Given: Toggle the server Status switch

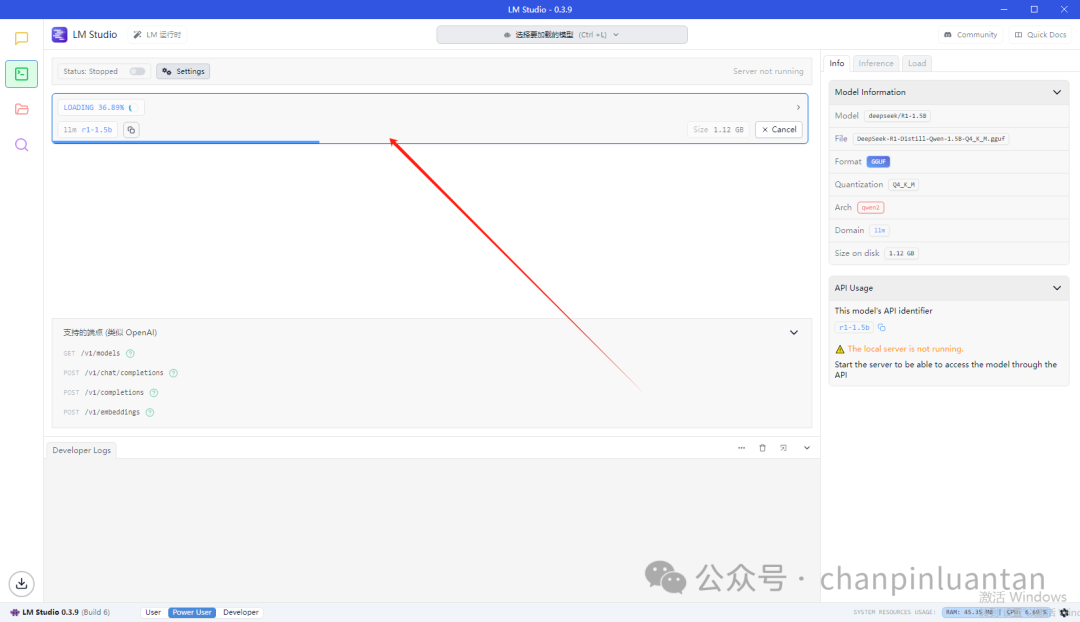Looking at the screenshot, I should pos(137,72).
